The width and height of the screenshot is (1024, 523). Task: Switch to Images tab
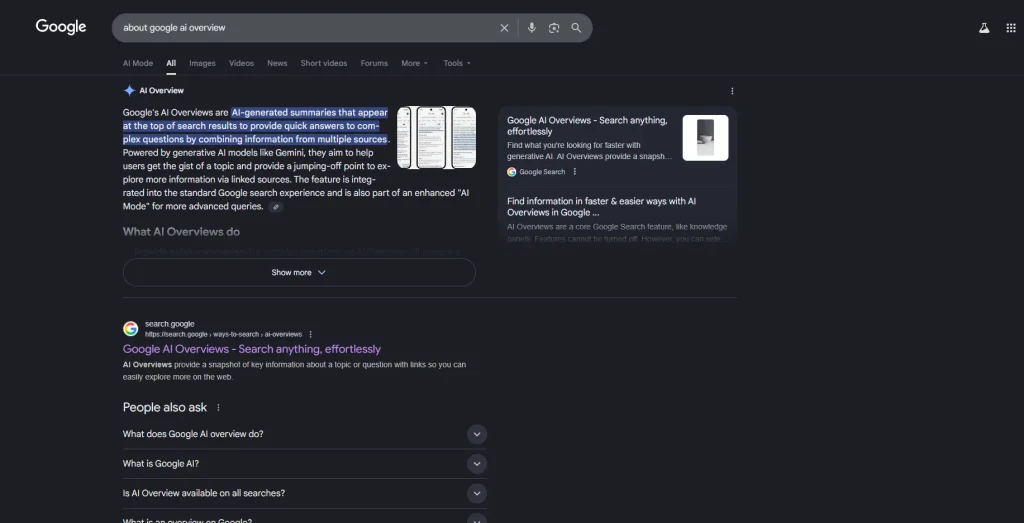point(202,63)
